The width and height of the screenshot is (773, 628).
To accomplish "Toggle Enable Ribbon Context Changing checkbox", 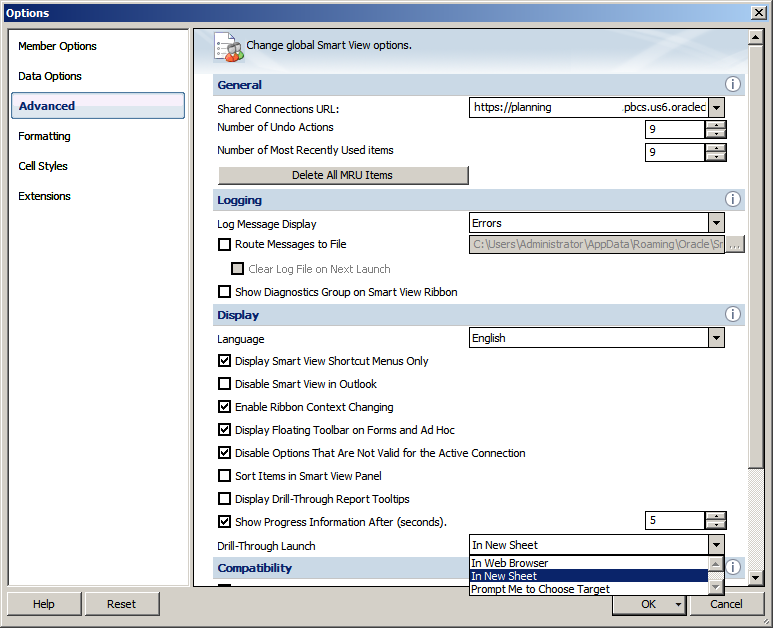I will click(224, 407).
